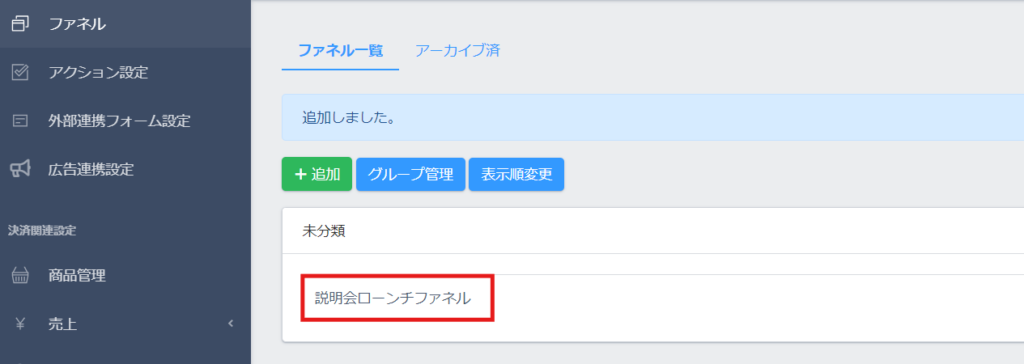Click the Funnel stacked-windows icon in sidebar

pyautogui.click(x=20, y=24)
